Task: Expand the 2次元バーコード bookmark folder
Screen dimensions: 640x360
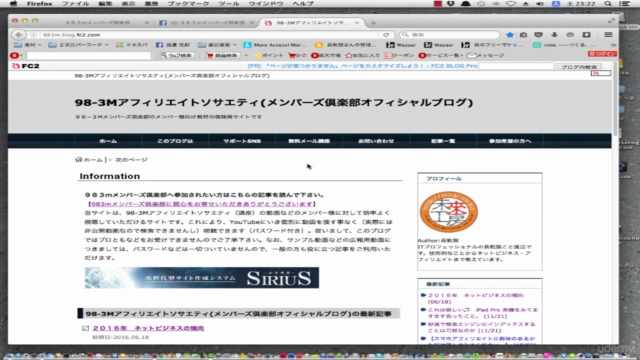Action: tap(78, 45)
